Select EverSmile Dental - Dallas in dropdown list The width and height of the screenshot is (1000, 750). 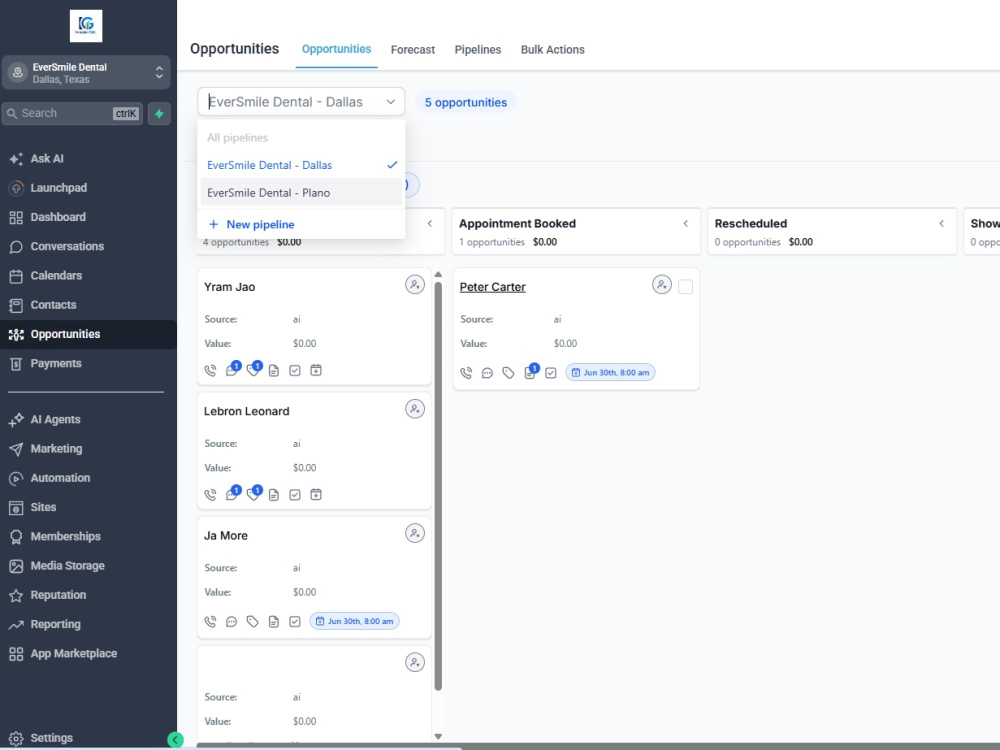[302, 165]
